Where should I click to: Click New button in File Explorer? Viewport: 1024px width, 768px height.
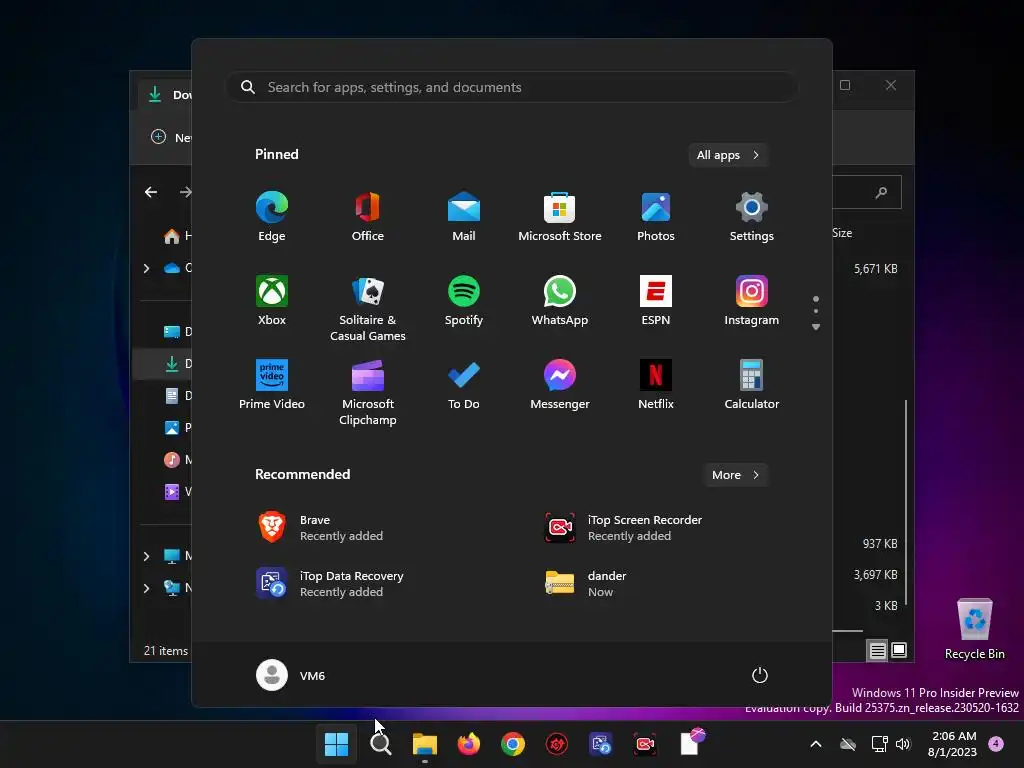tap(171, 137)
